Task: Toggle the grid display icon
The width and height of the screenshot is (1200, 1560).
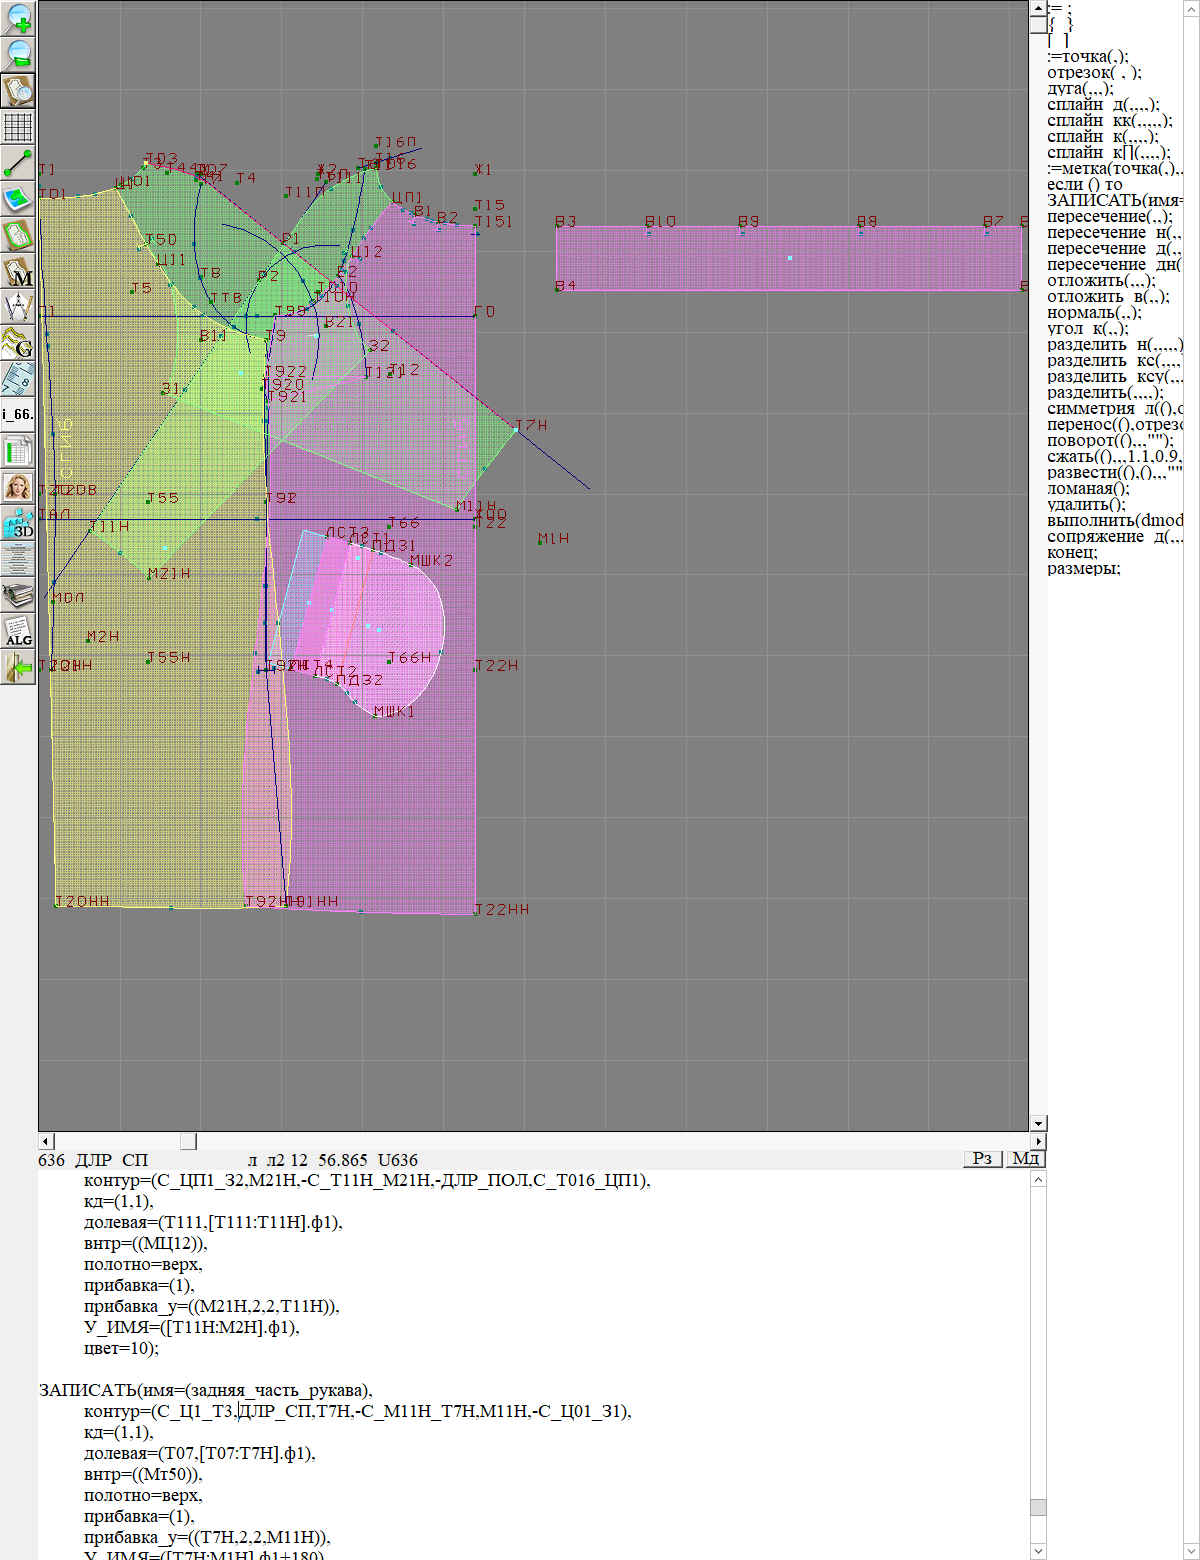Action: point(19,126)
